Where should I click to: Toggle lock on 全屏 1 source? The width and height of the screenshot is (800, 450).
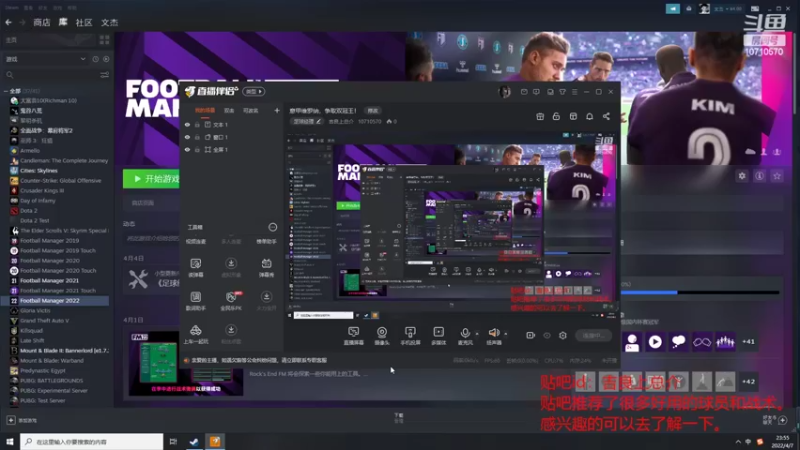pyautogui.click(x=197, y=150)
